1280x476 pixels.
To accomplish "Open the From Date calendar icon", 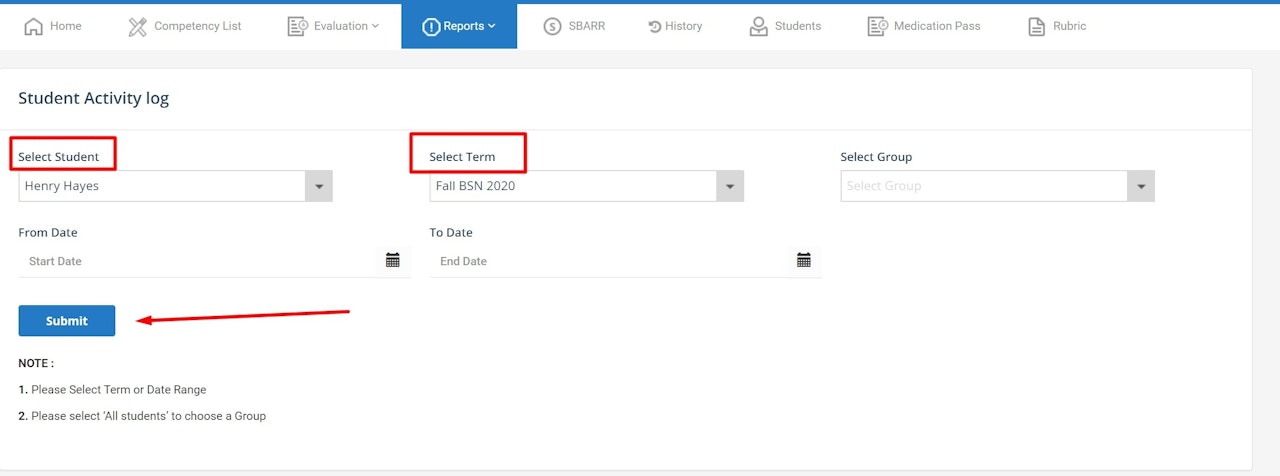I will click(x=393, y=260).
